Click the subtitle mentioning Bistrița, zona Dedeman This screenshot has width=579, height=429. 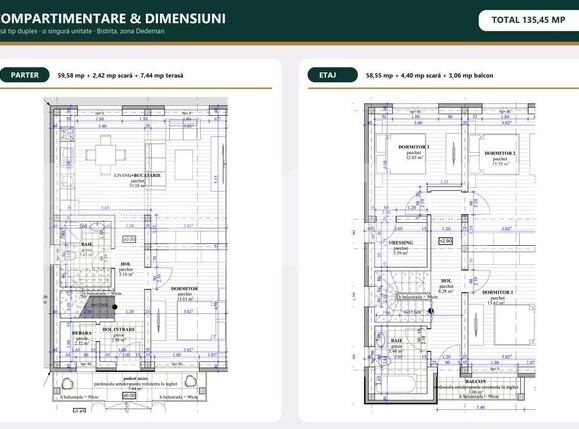click(82, 31)
